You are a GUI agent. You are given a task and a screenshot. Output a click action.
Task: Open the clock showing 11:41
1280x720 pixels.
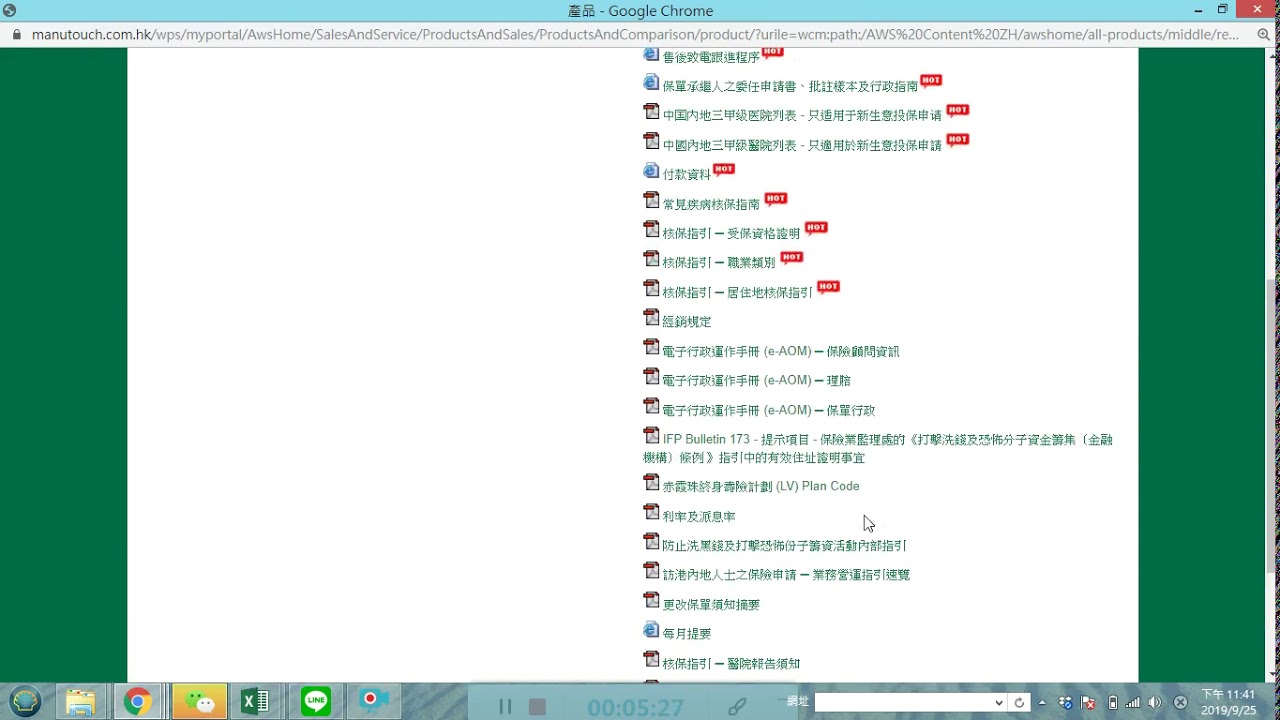point(1228,702)
